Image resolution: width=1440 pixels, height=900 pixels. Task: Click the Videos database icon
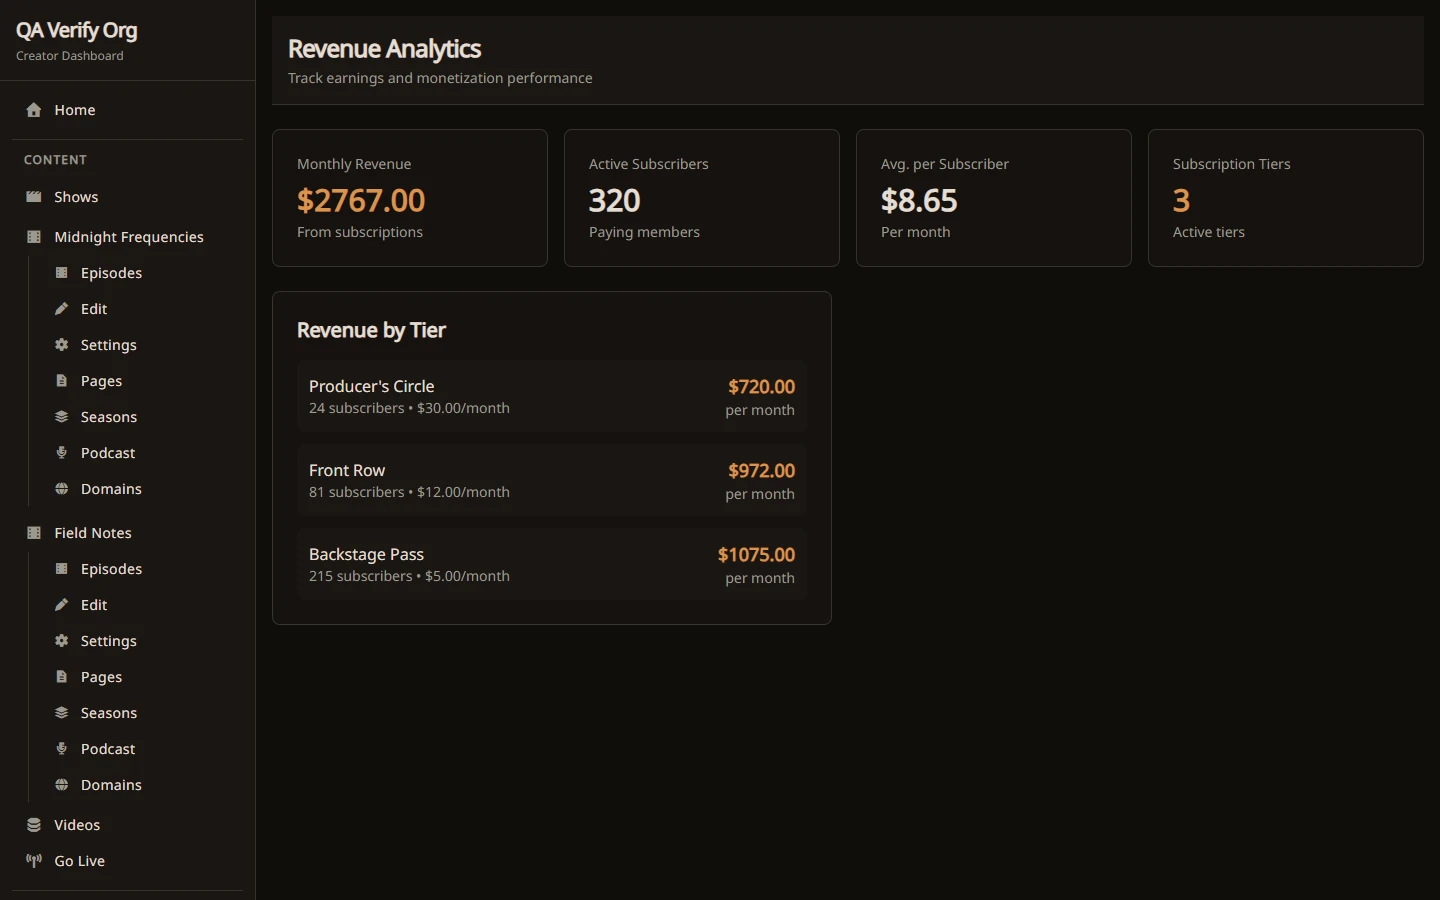click(34, 825)
